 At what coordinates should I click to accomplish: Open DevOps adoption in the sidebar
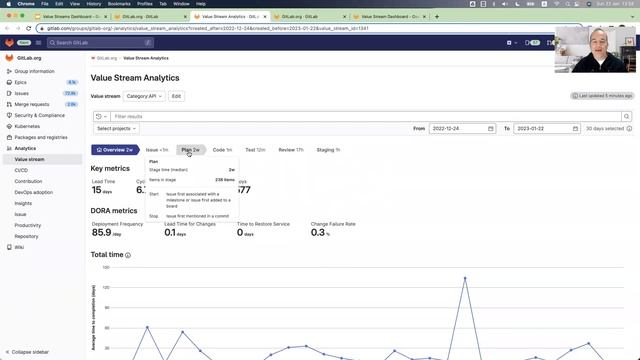(33, 192)
